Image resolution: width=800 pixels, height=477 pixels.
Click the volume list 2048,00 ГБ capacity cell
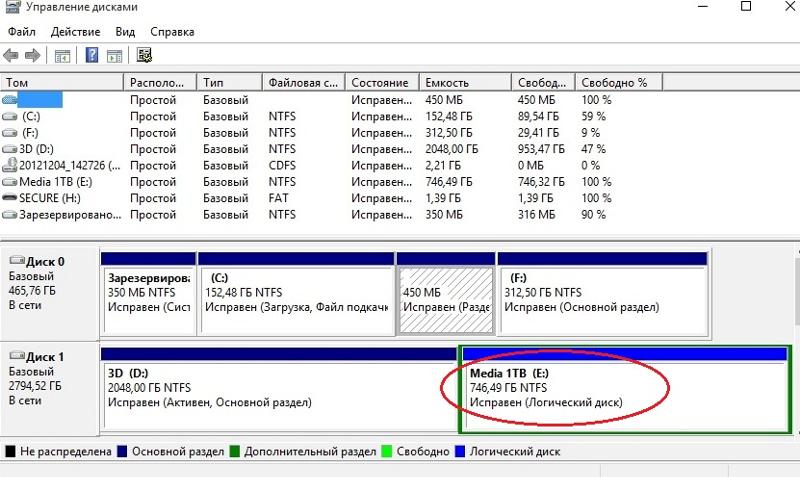[x=452, y=149]
